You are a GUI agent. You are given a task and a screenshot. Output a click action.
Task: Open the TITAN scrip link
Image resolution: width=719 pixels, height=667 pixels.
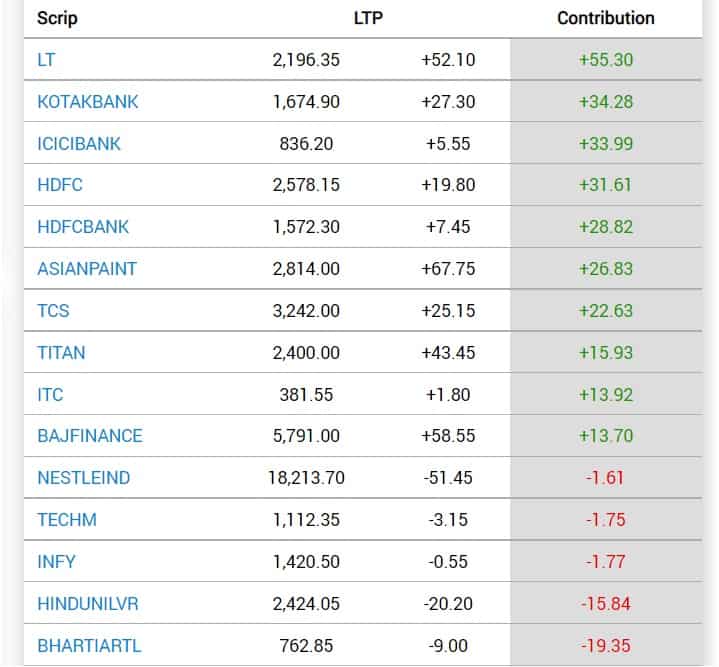coord(61,353)
